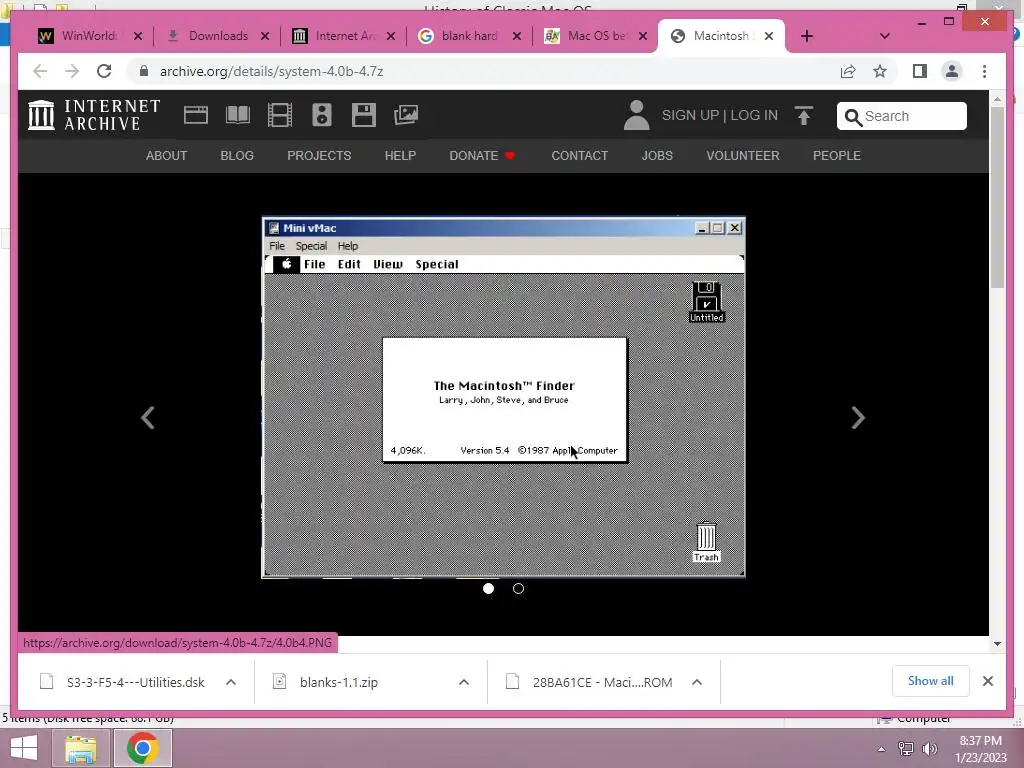The width and height of the screenshot is (1024, 768).
Task: Click VOLUNTEER in Archive navigation
Action: tap(743, 155)
